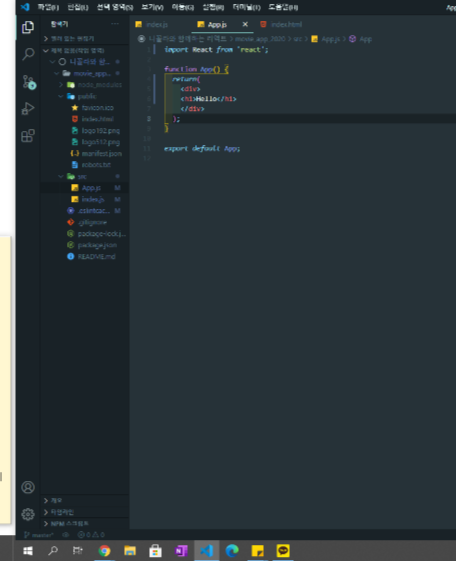
Task: Open the Accounts menu icon
Action: click(28, 487)
